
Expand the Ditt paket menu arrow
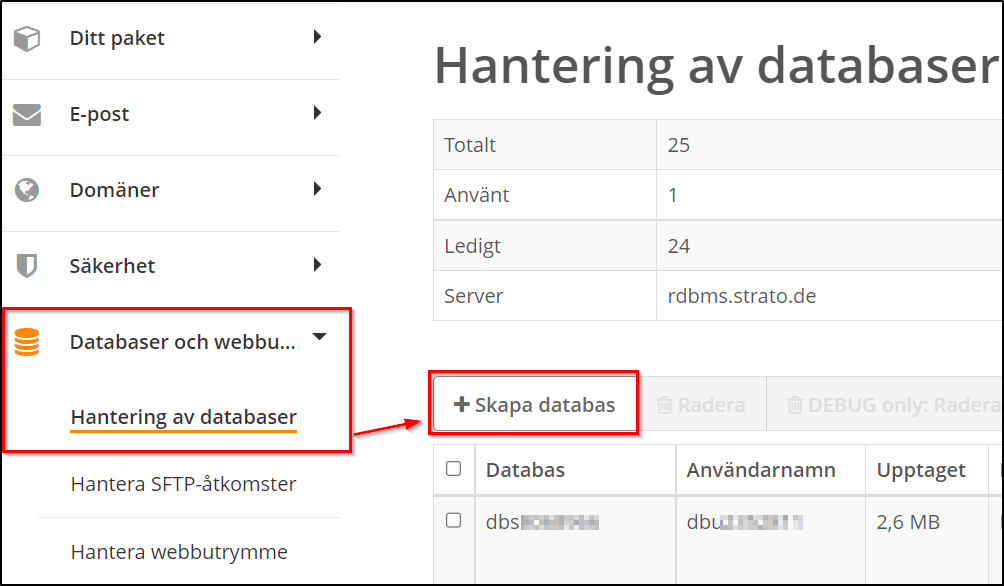[x=317, y=37]
